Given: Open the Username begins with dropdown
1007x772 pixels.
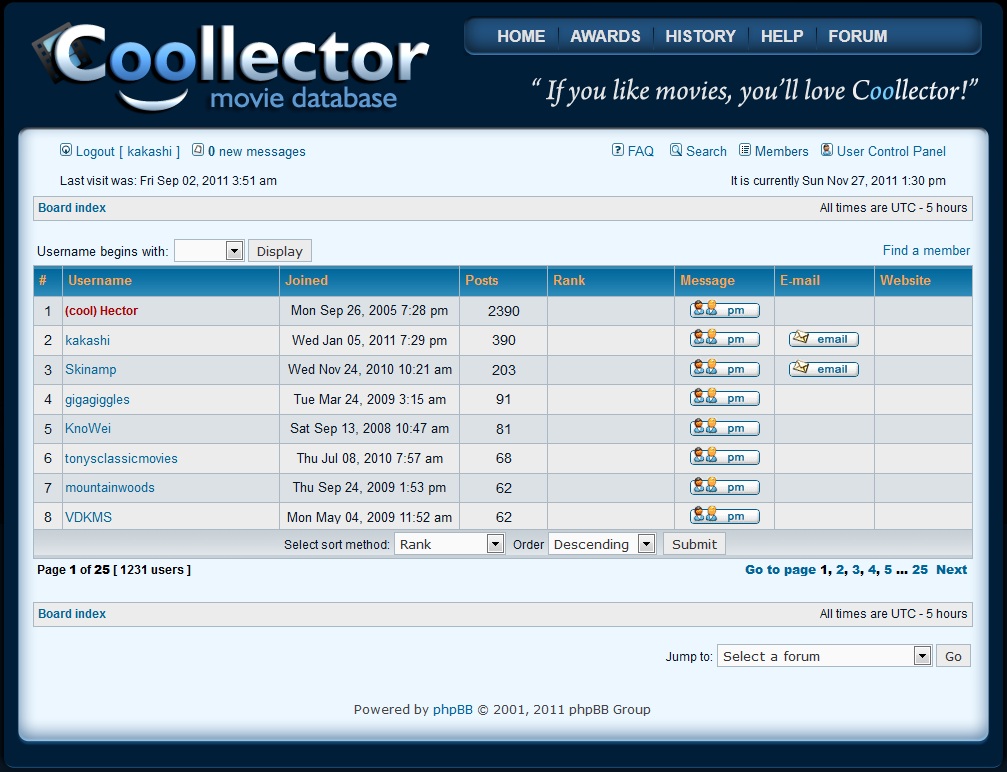Looking at the screenshot, I should tap(209, 251).
